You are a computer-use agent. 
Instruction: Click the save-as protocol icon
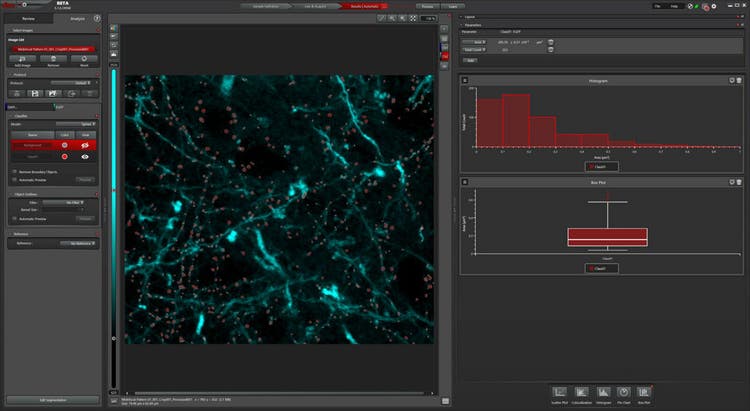tap(53, 93)
